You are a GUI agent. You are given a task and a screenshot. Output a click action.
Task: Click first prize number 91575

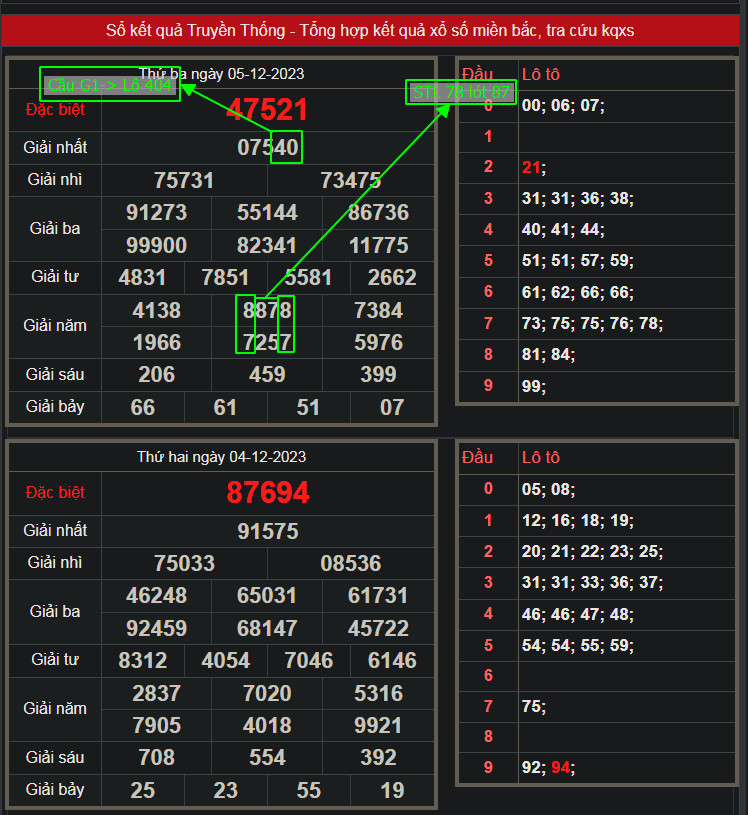(x=268, y=532)
